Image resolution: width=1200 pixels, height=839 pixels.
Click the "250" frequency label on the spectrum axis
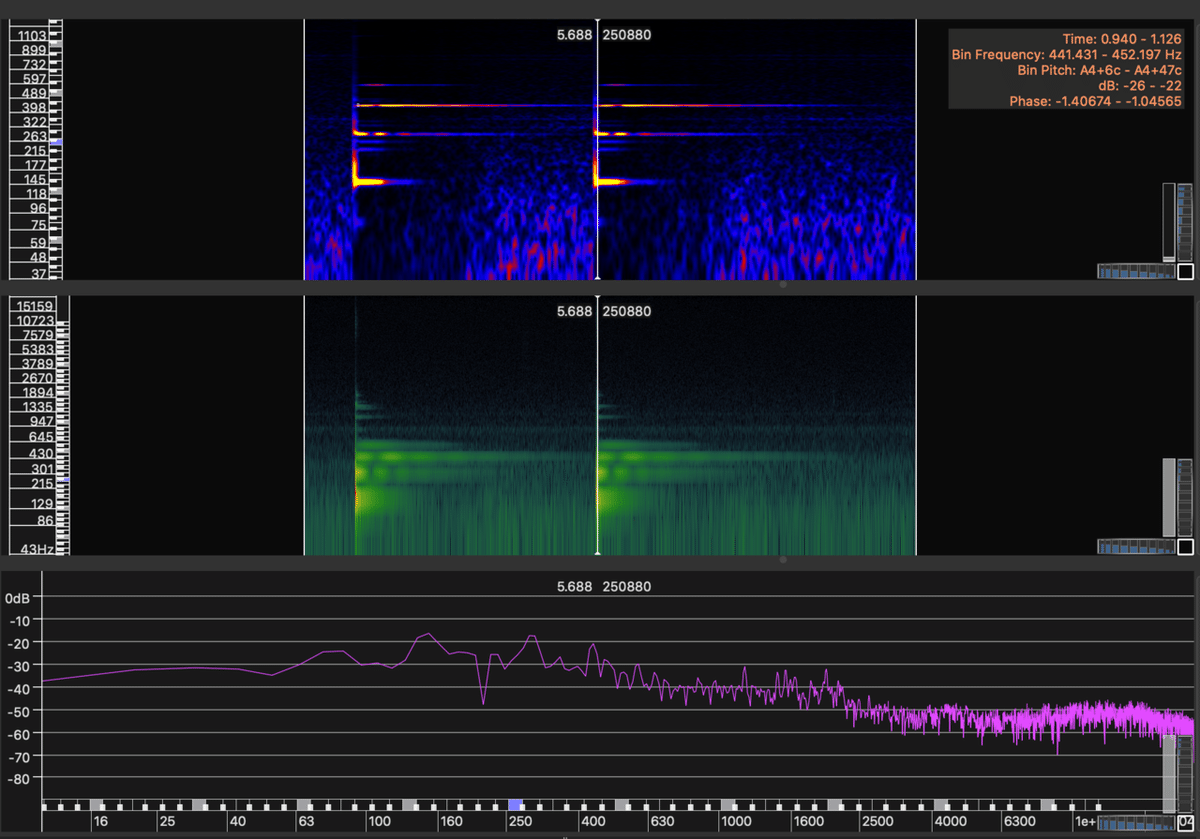519,822
